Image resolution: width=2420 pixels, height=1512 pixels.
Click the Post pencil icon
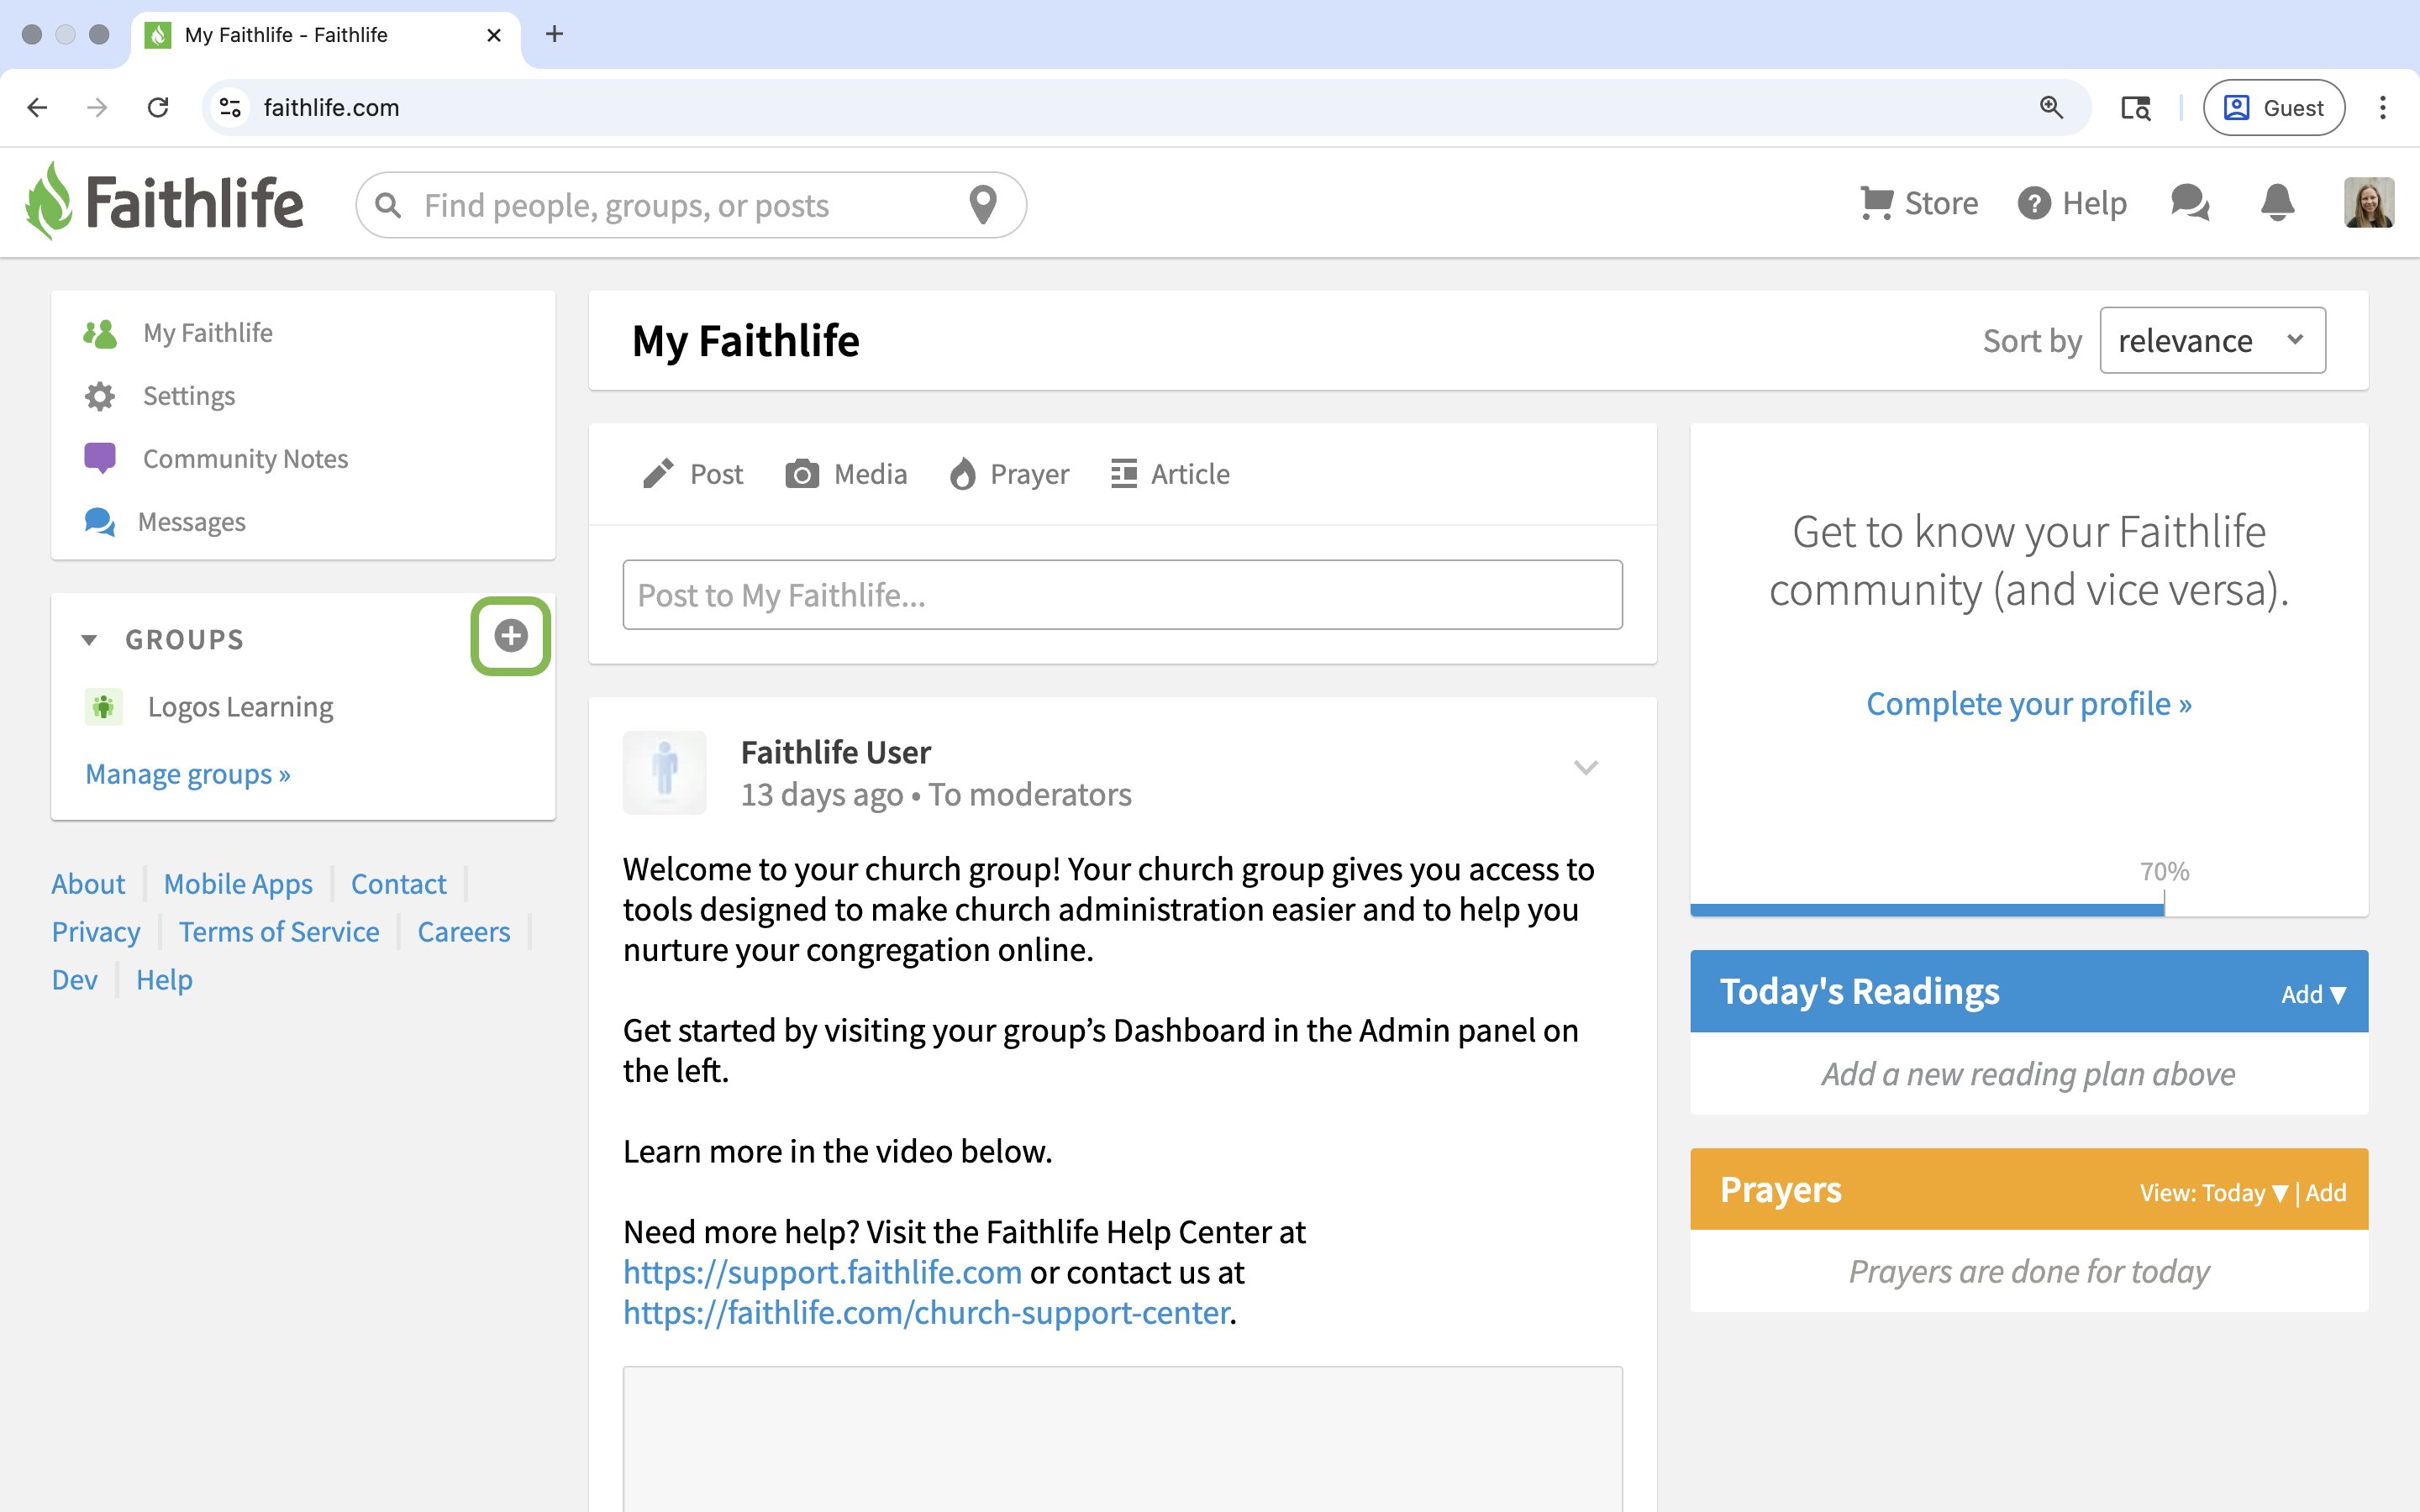point(658,474)
